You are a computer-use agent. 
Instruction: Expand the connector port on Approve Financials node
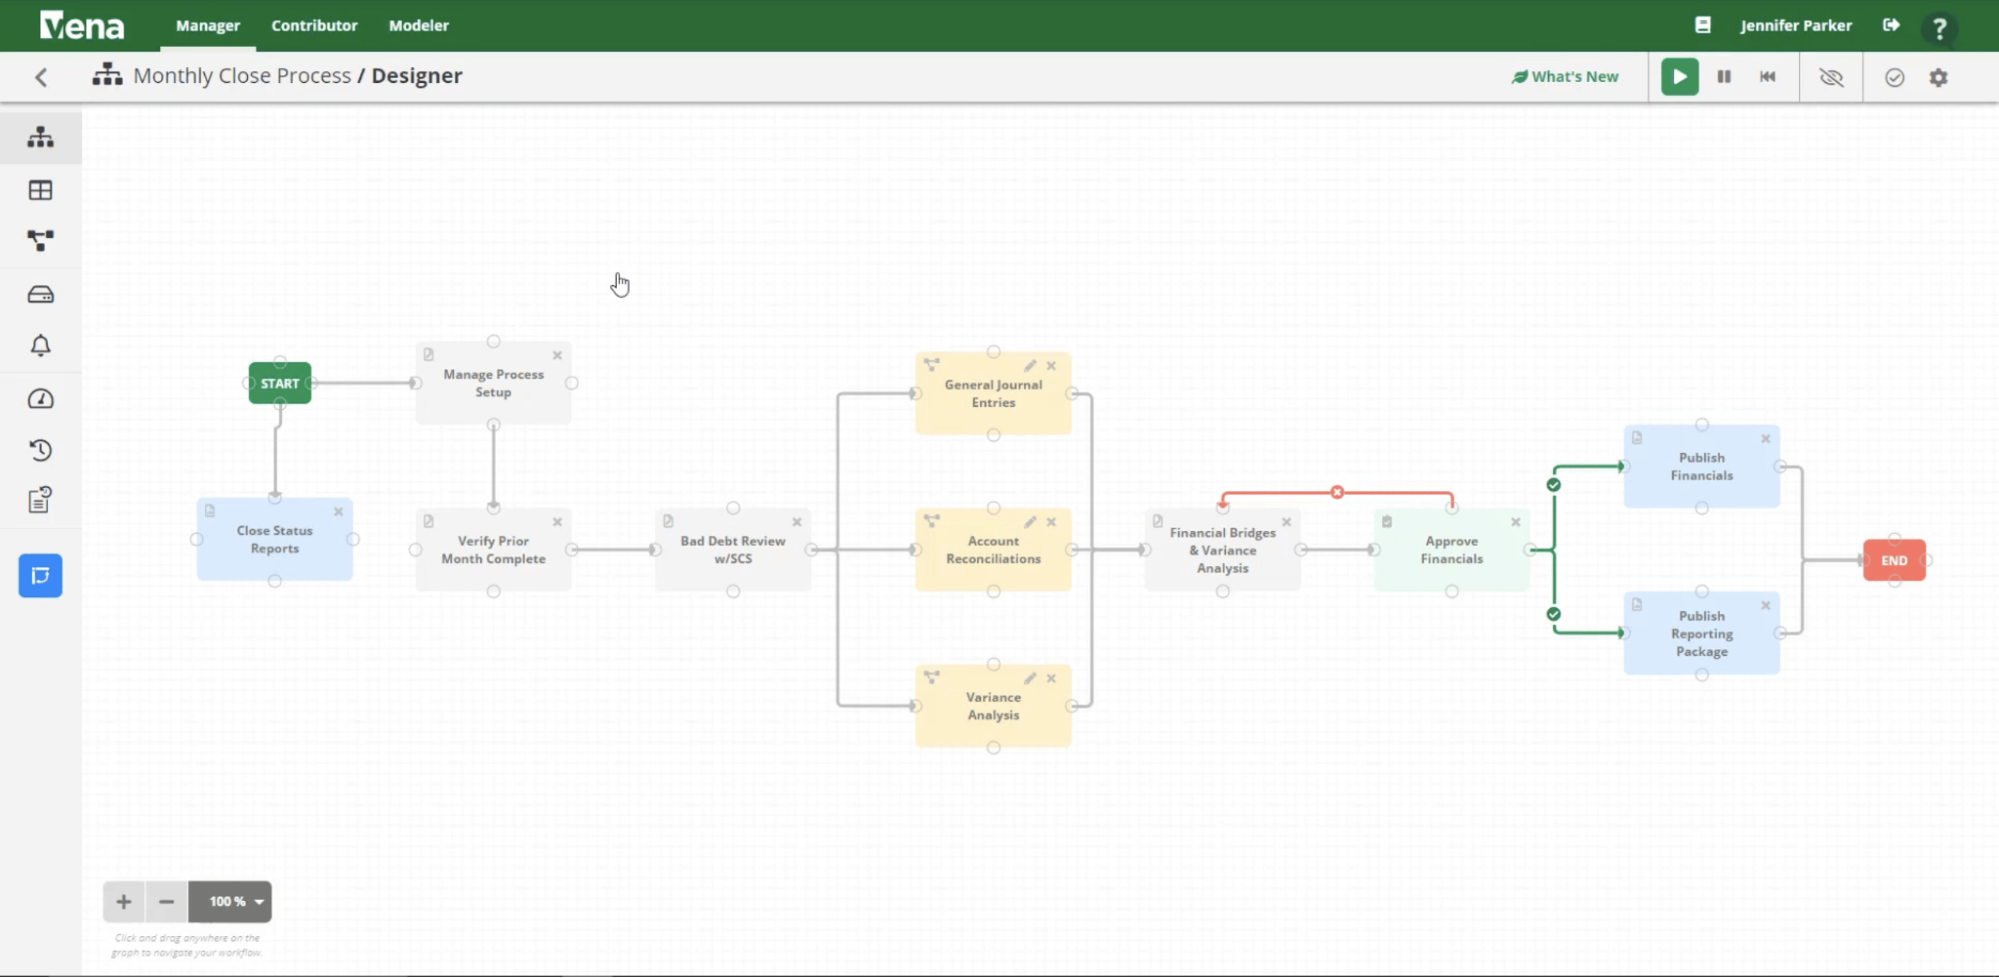[1528, 548]
